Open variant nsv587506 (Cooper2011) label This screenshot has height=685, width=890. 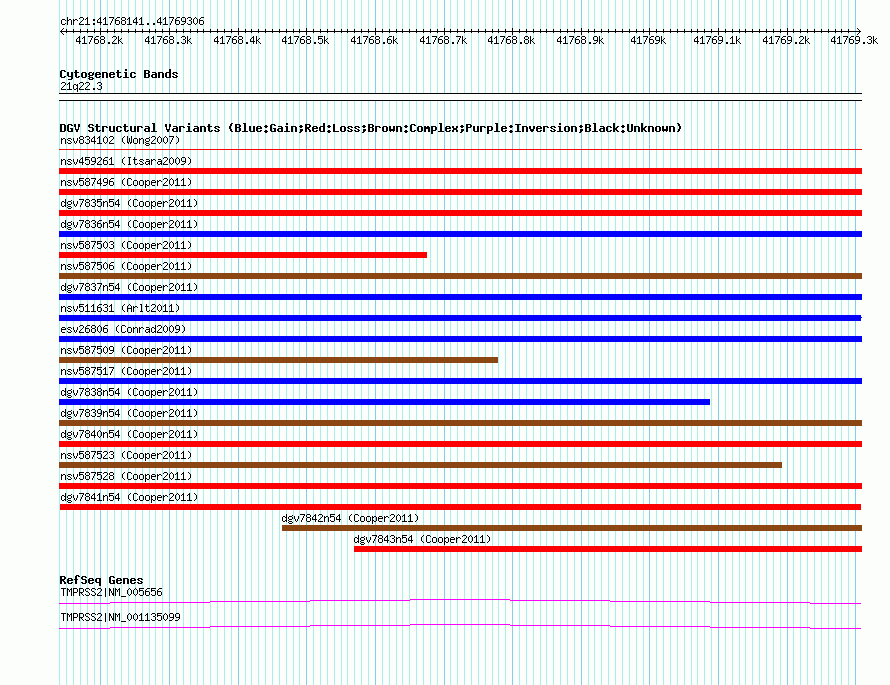pyautogui.click(x=126, y=266)
